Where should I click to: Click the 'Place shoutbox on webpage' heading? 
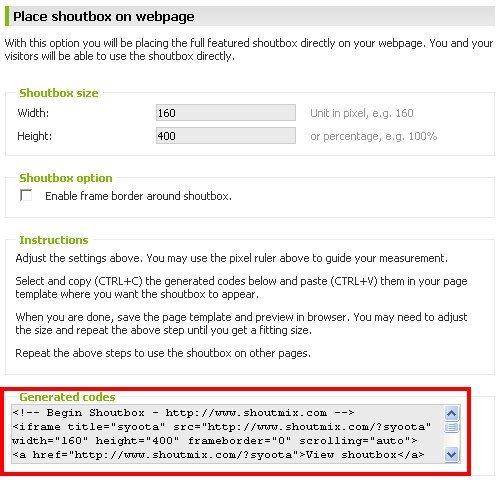104,16
